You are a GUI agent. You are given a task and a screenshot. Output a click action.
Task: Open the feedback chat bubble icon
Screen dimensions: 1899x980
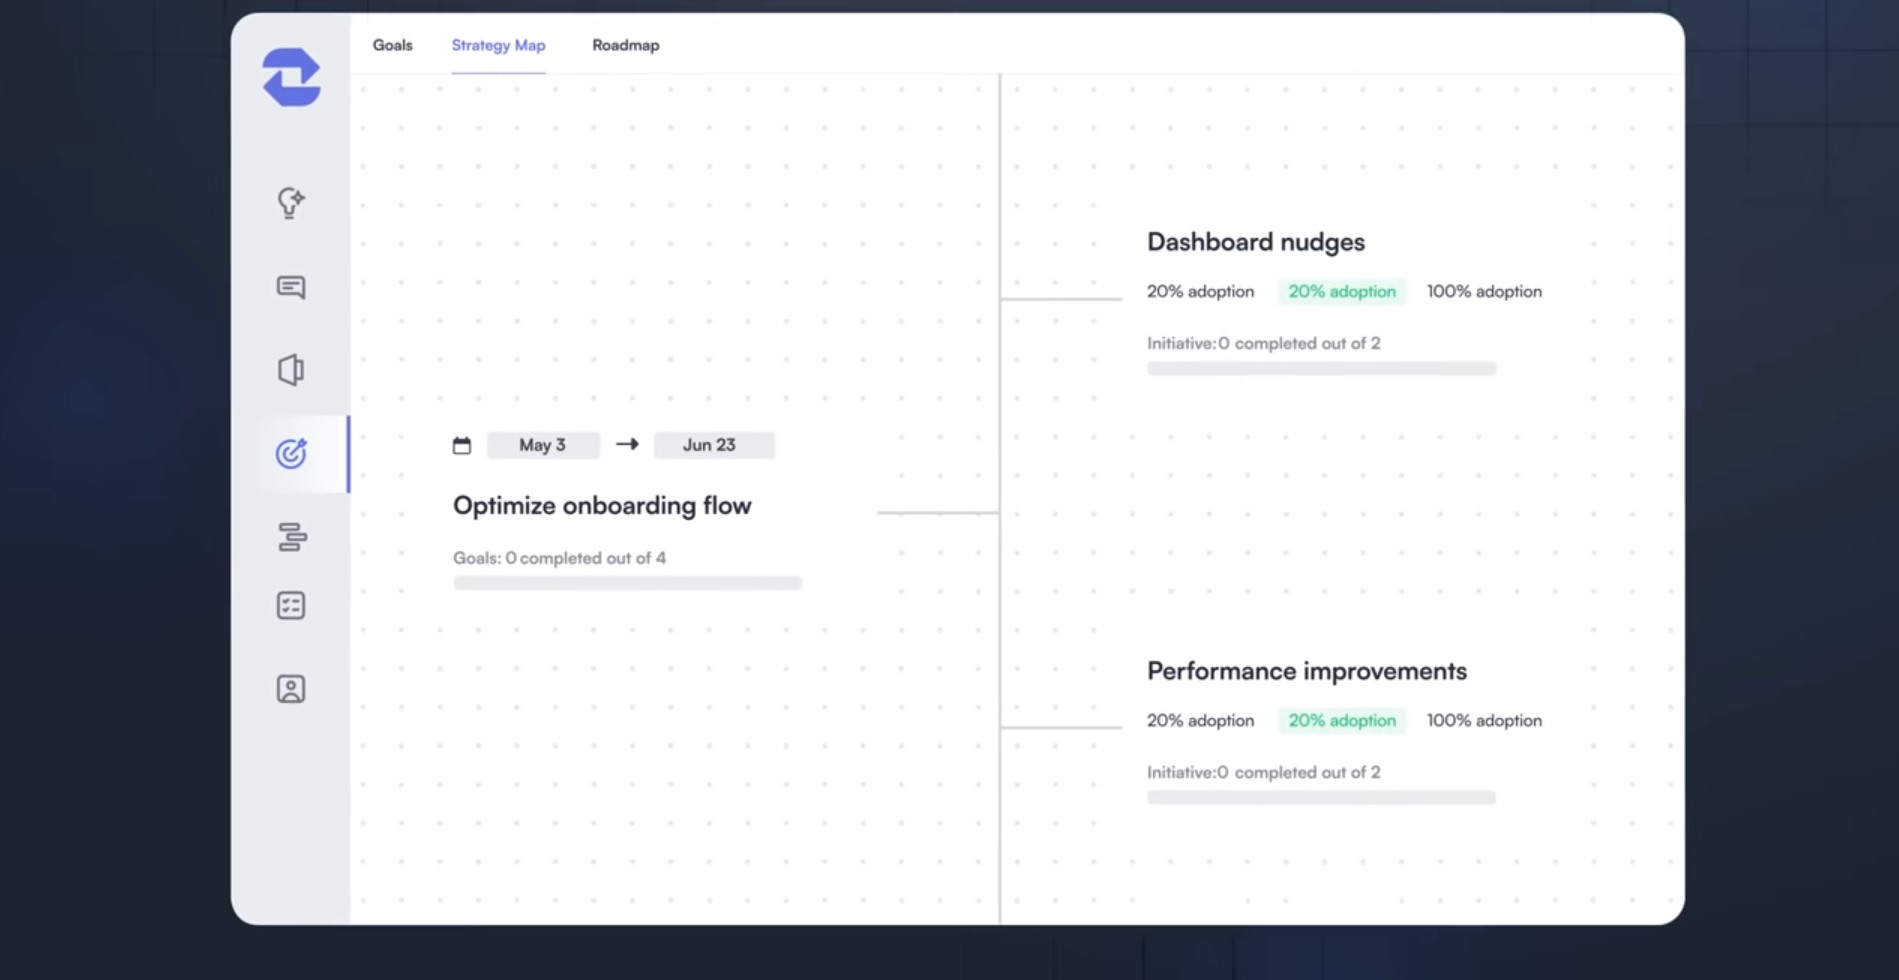click(291, 288)
